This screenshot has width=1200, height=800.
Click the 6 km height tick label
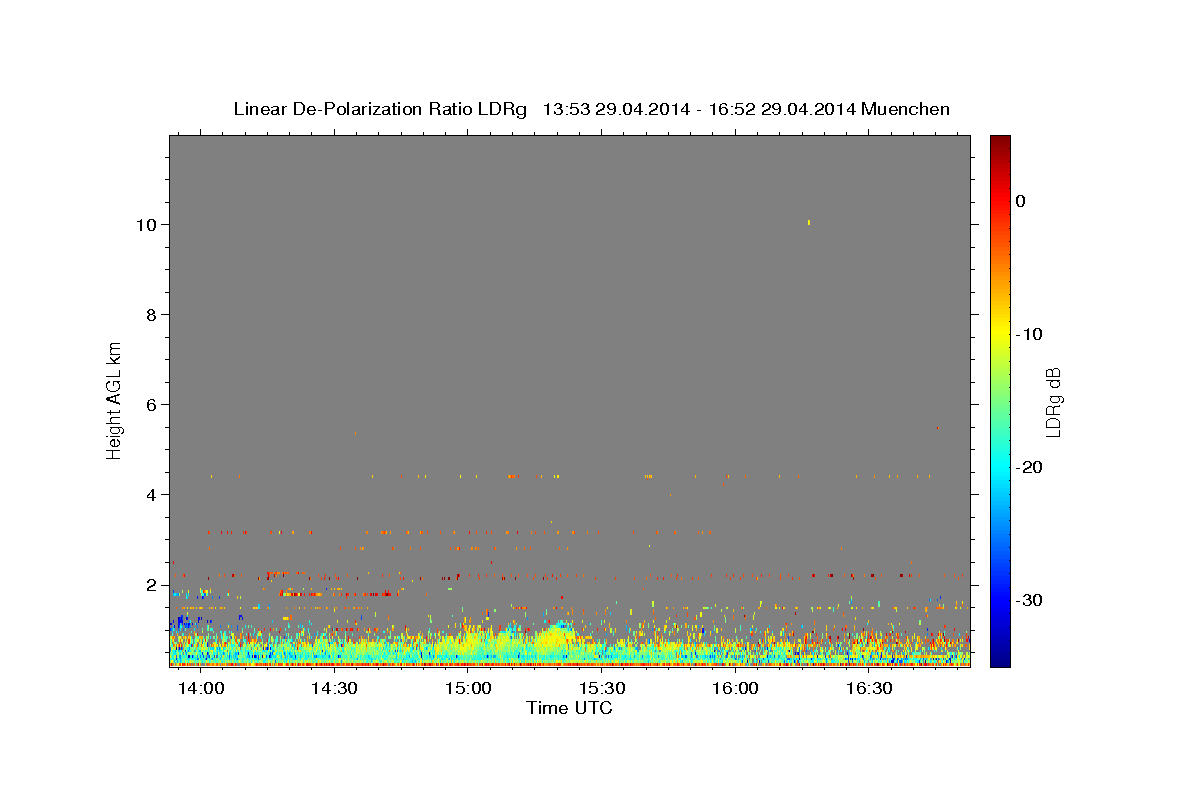tap(151, 405)
